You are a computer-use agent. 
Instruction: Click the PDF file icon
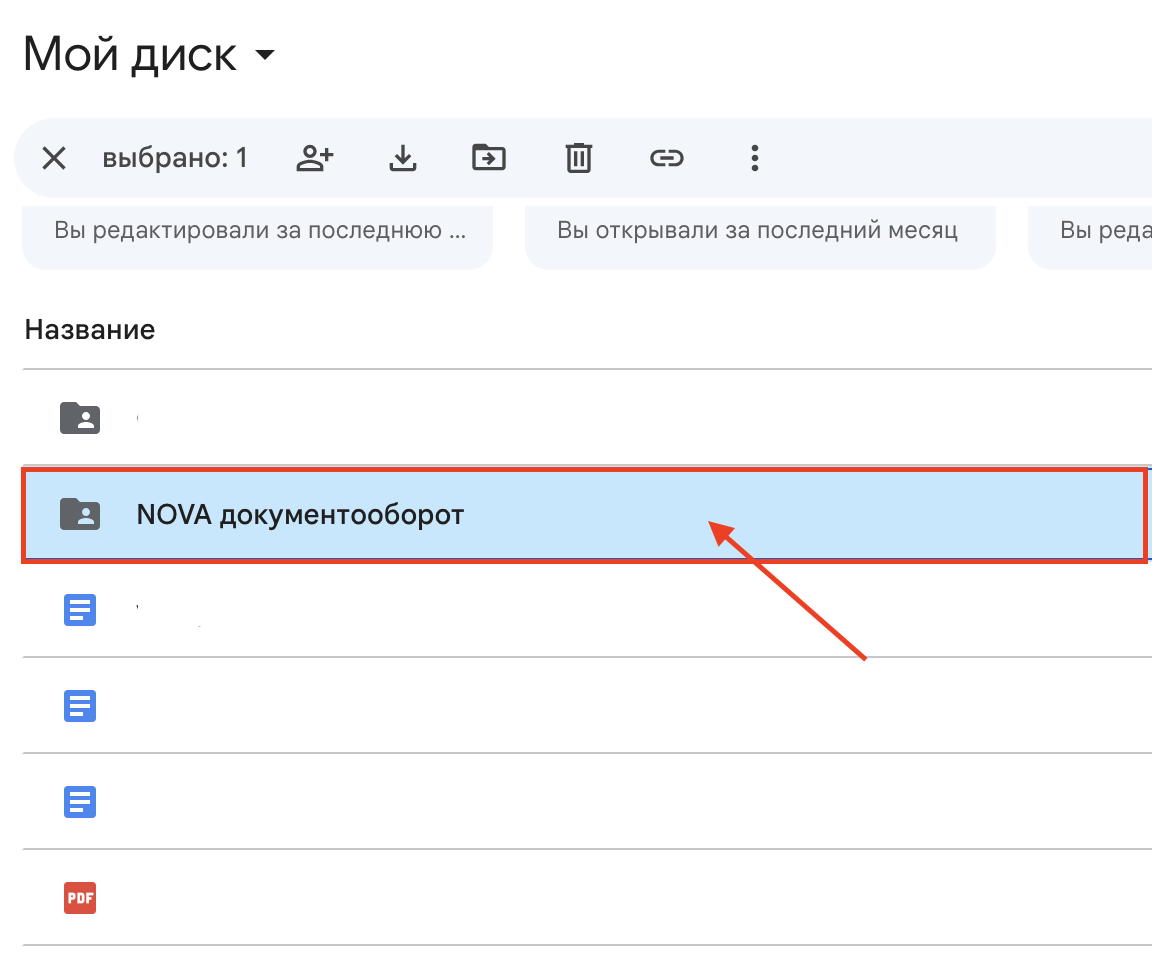80,897
